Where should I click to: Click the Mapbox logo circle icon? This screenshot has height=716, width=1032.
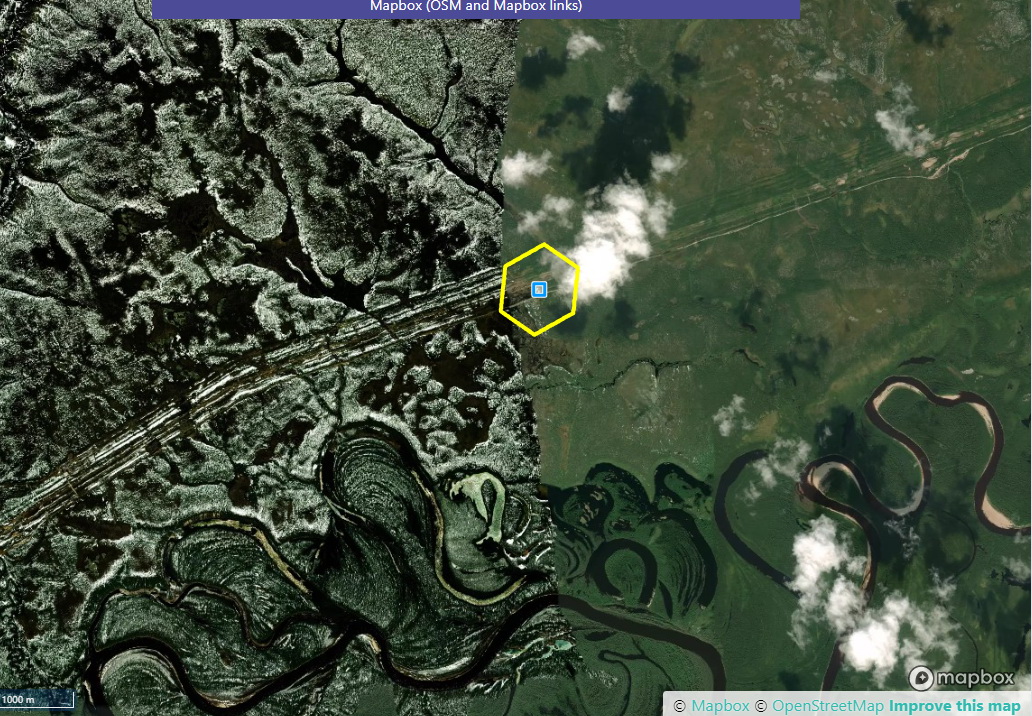(921, 678)
